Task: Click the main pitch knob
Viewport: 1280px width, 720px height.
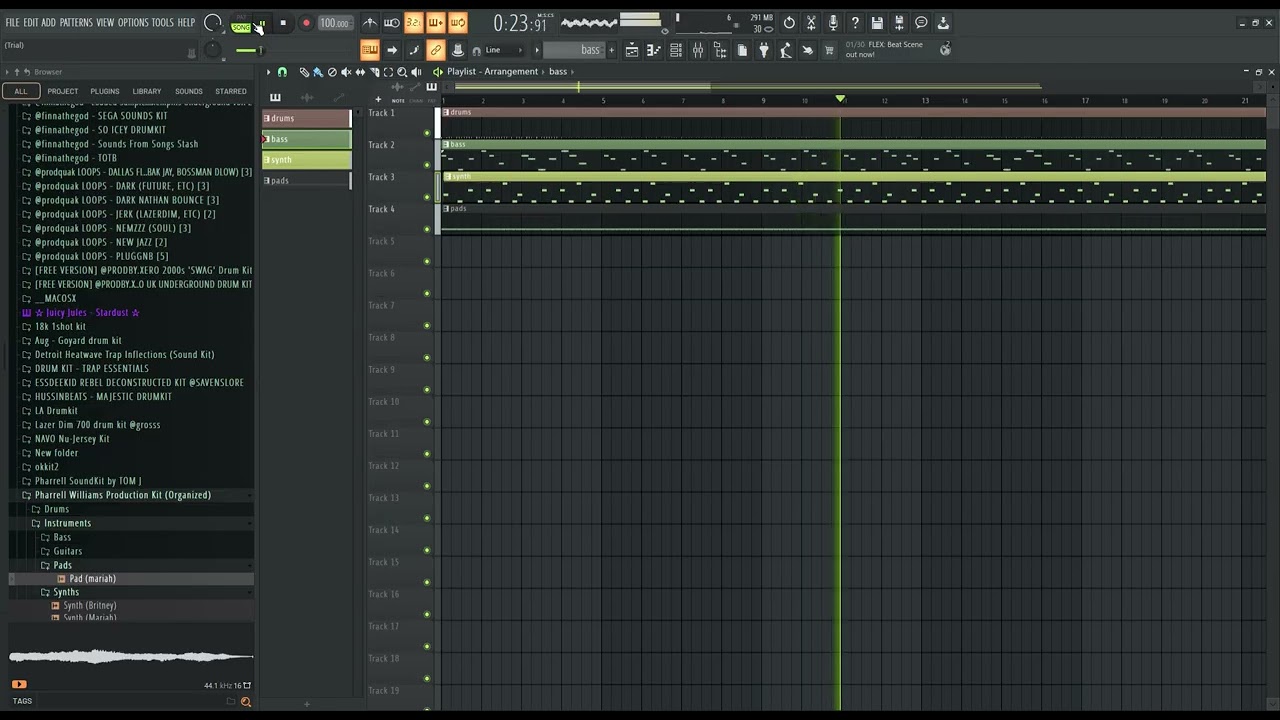Action: pyautogui.click(x=212, y=50)
